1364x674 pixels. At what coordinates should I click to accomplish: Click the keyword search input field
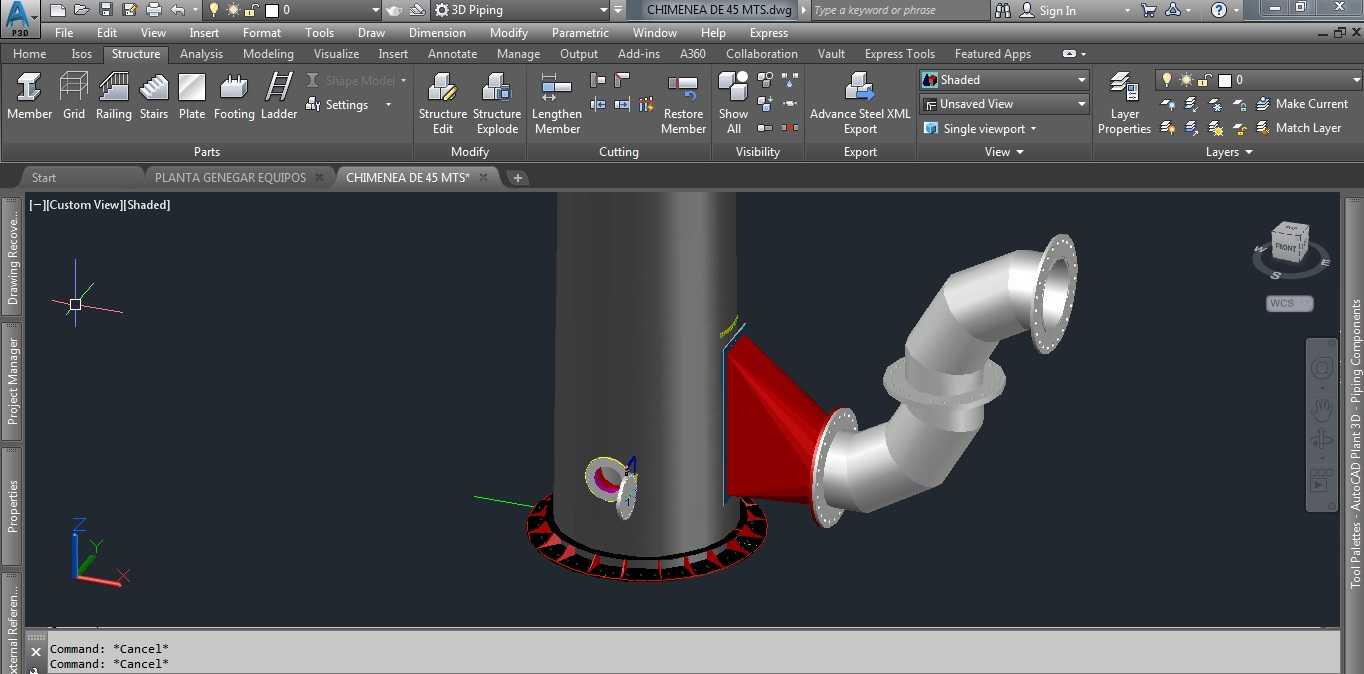pyautogui.click(x=898, y=10)
